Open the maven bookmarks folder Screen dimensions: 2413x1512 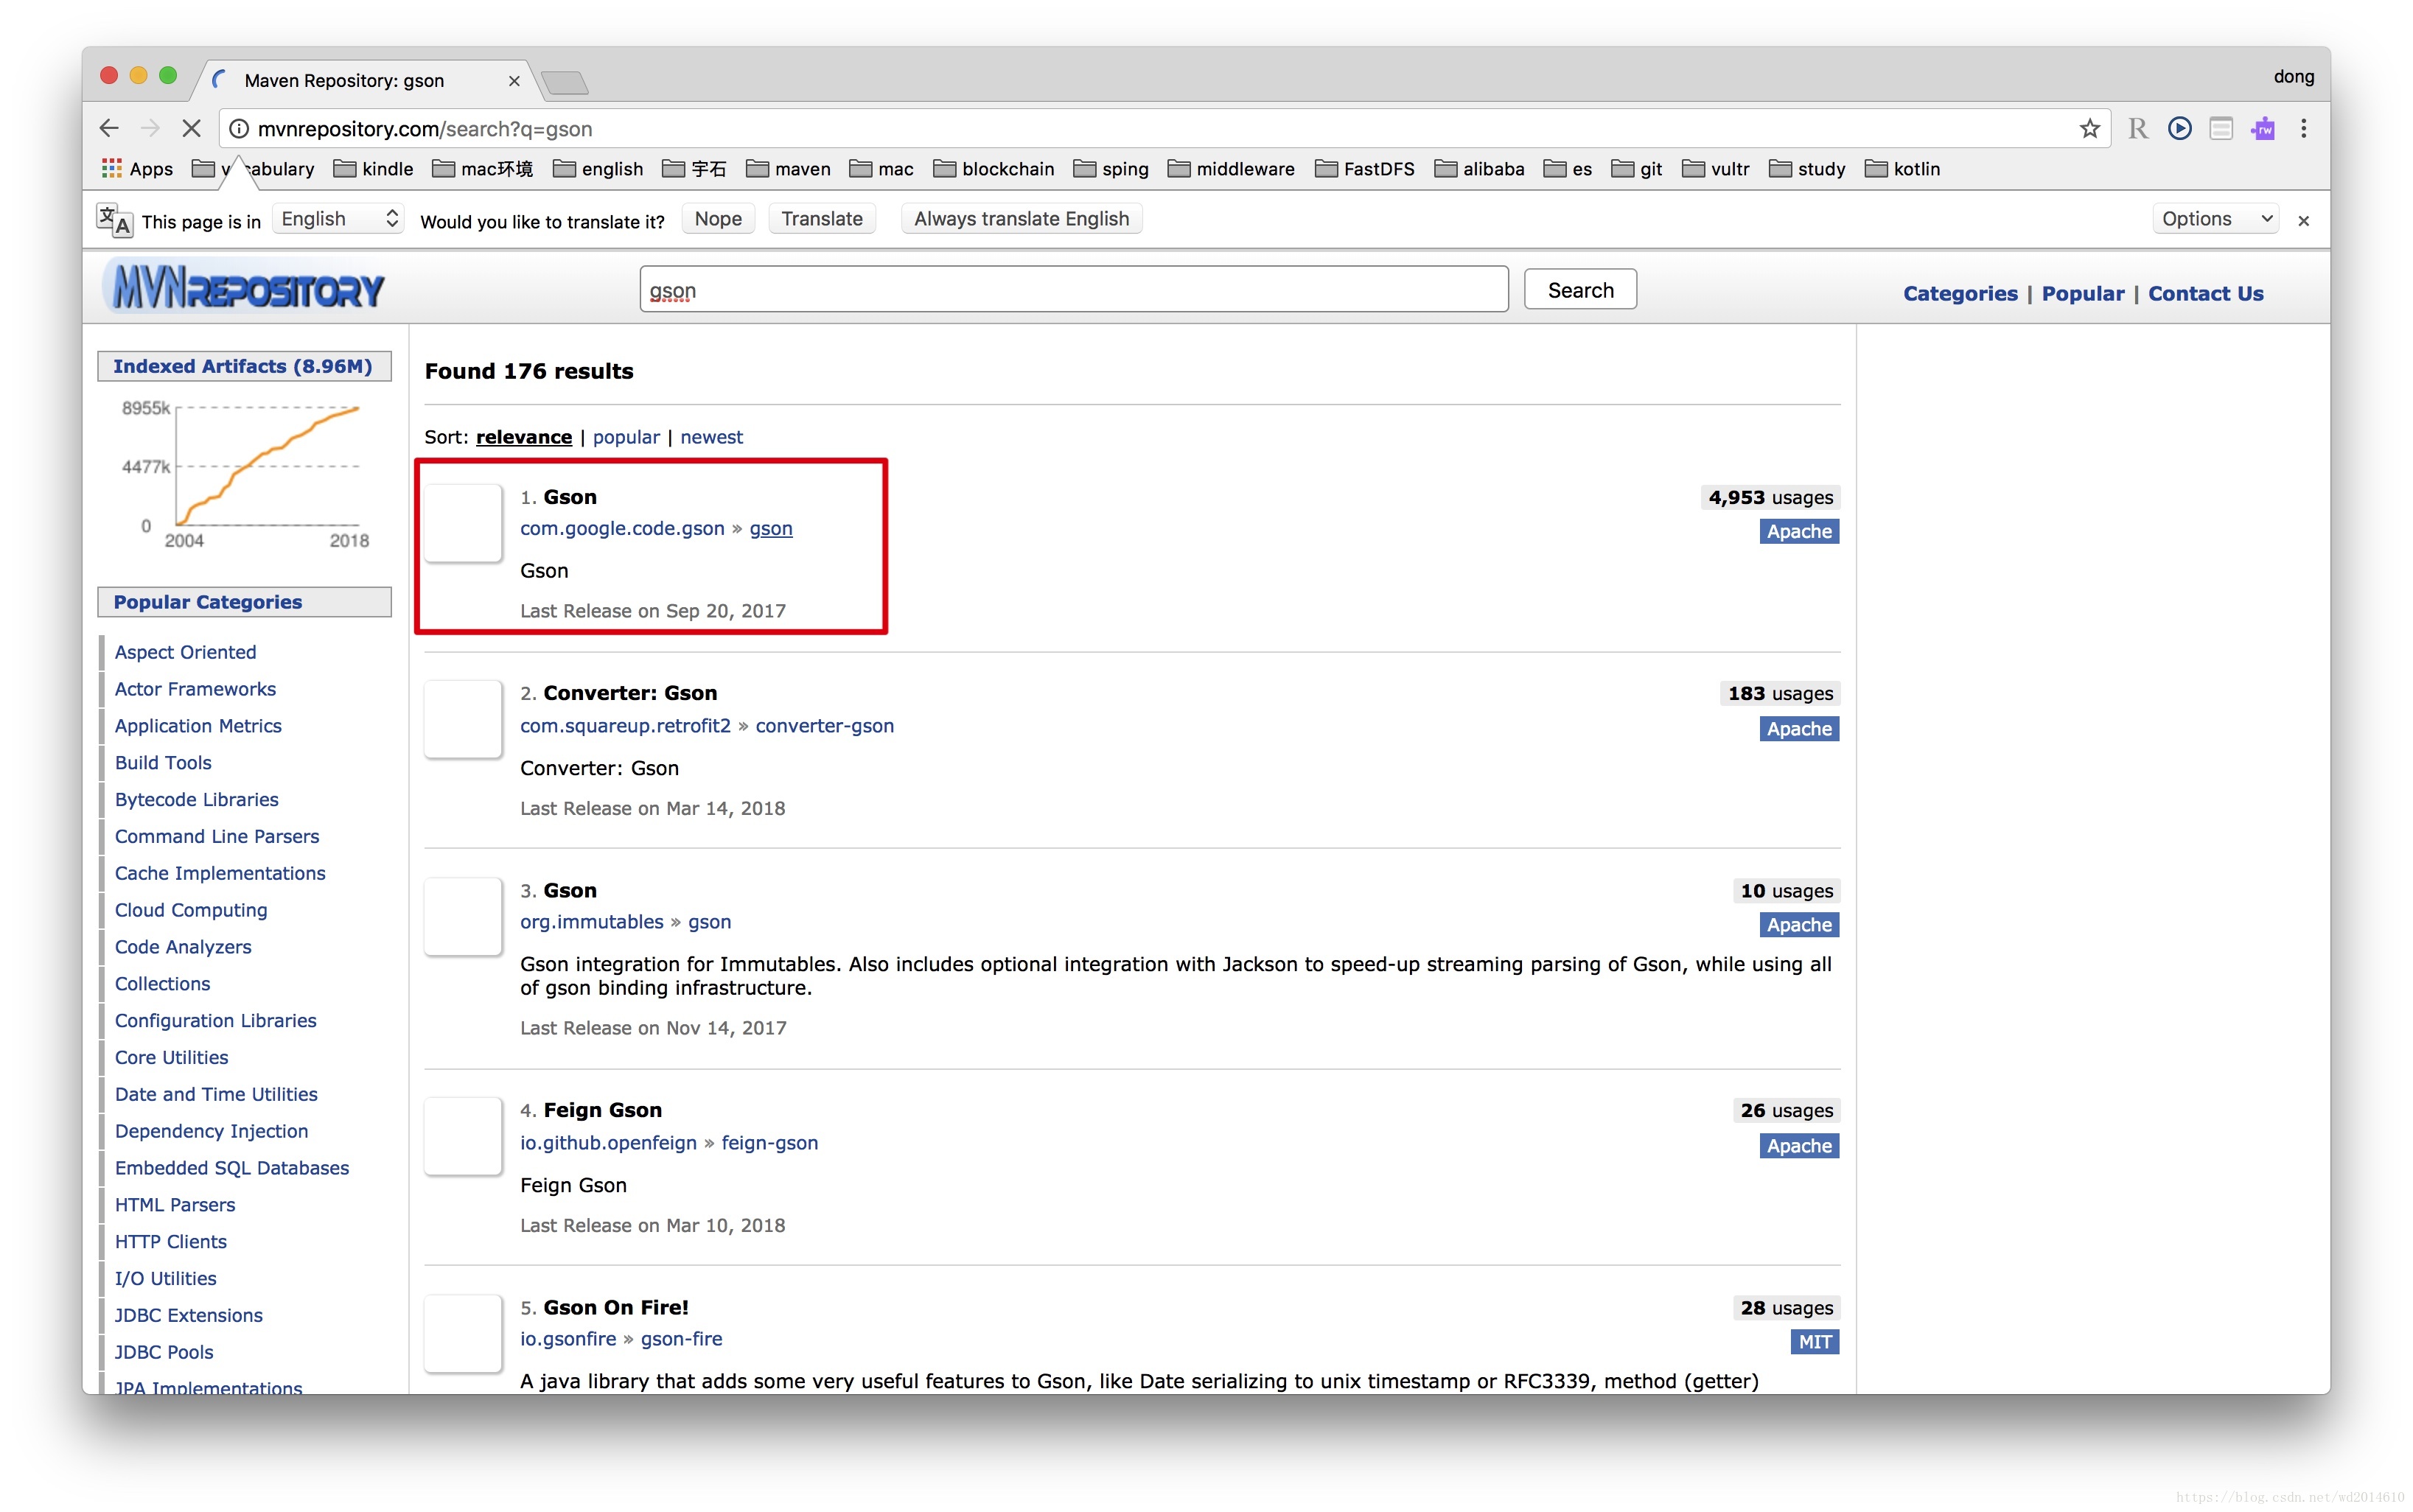pos(788,169)
